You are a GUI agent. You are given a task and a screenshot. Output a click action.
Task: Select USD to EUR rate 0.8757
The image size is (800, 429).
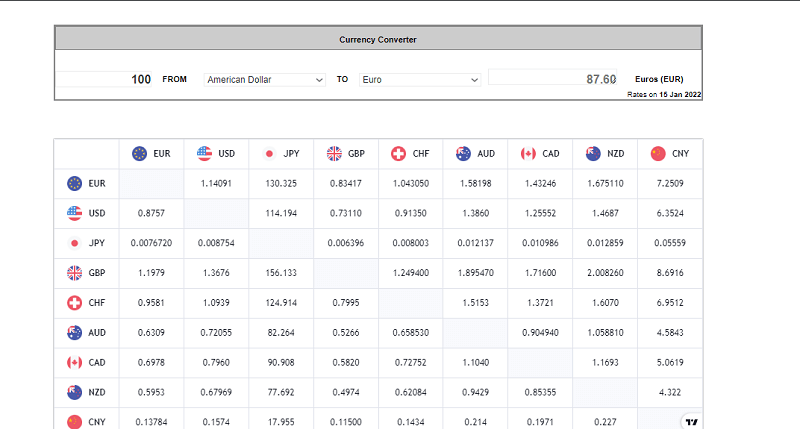[152, 213]
